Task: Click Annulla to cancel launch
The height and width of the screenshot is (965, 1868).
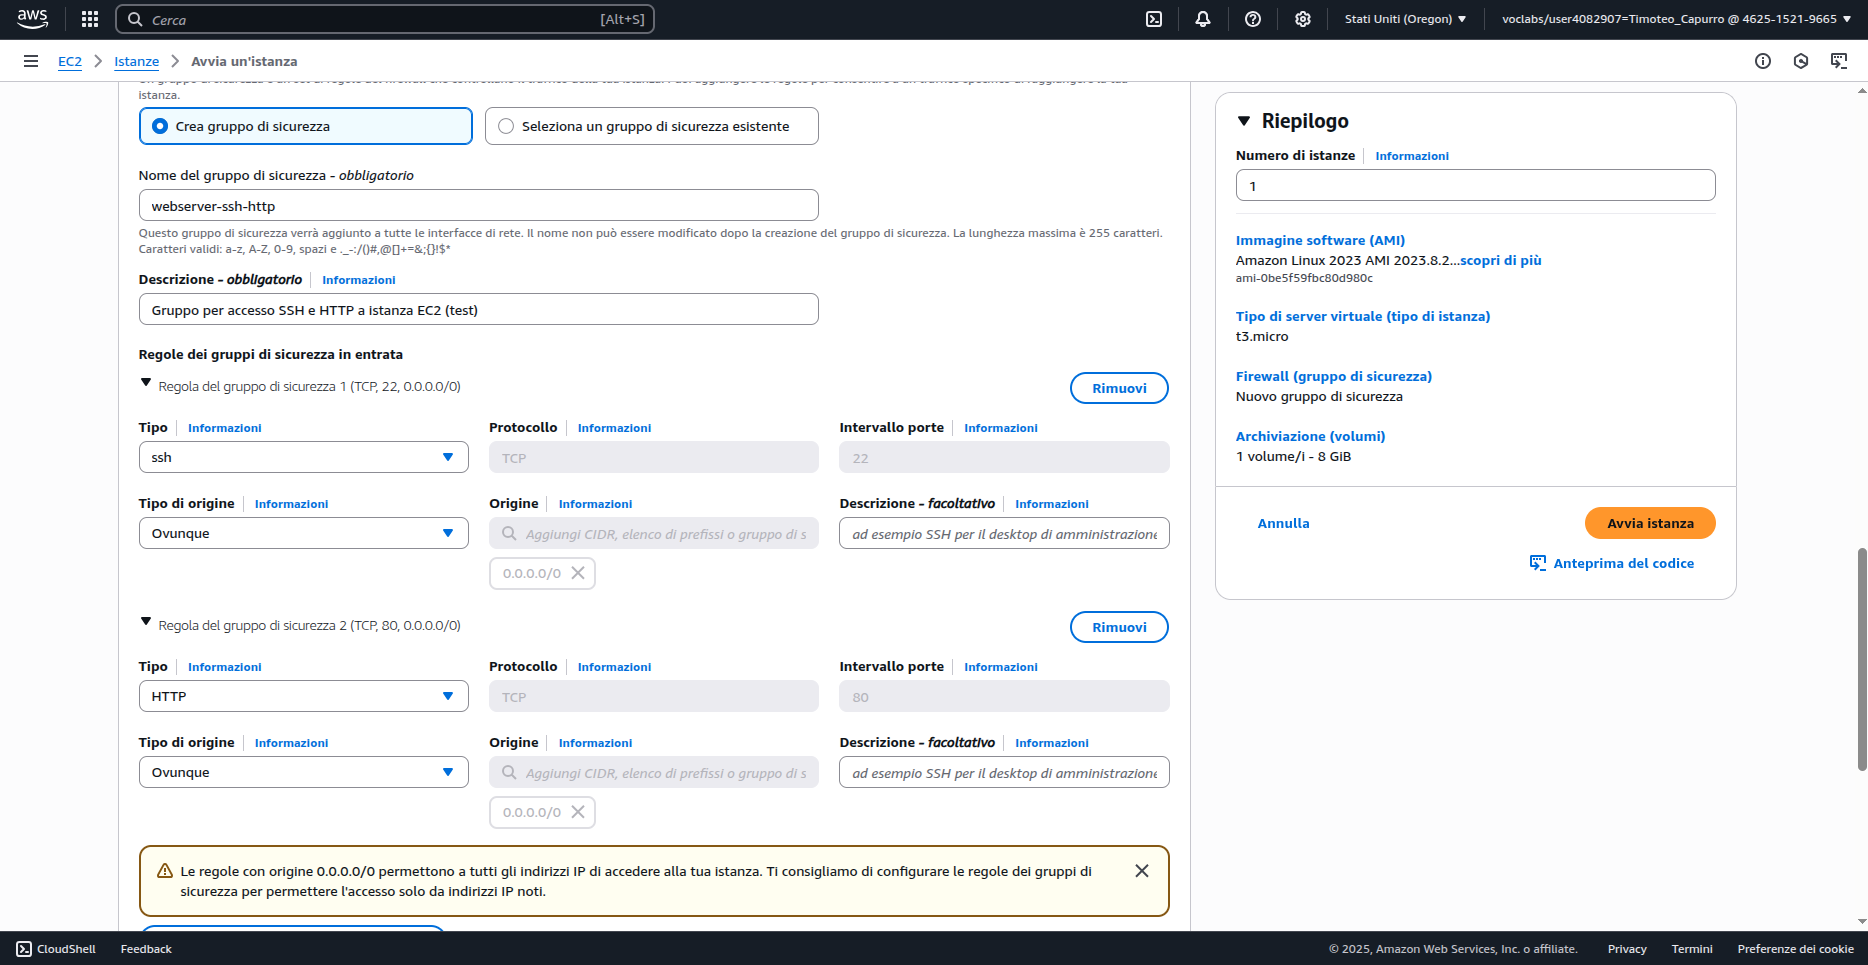Action: click(x=1283, y=523)
